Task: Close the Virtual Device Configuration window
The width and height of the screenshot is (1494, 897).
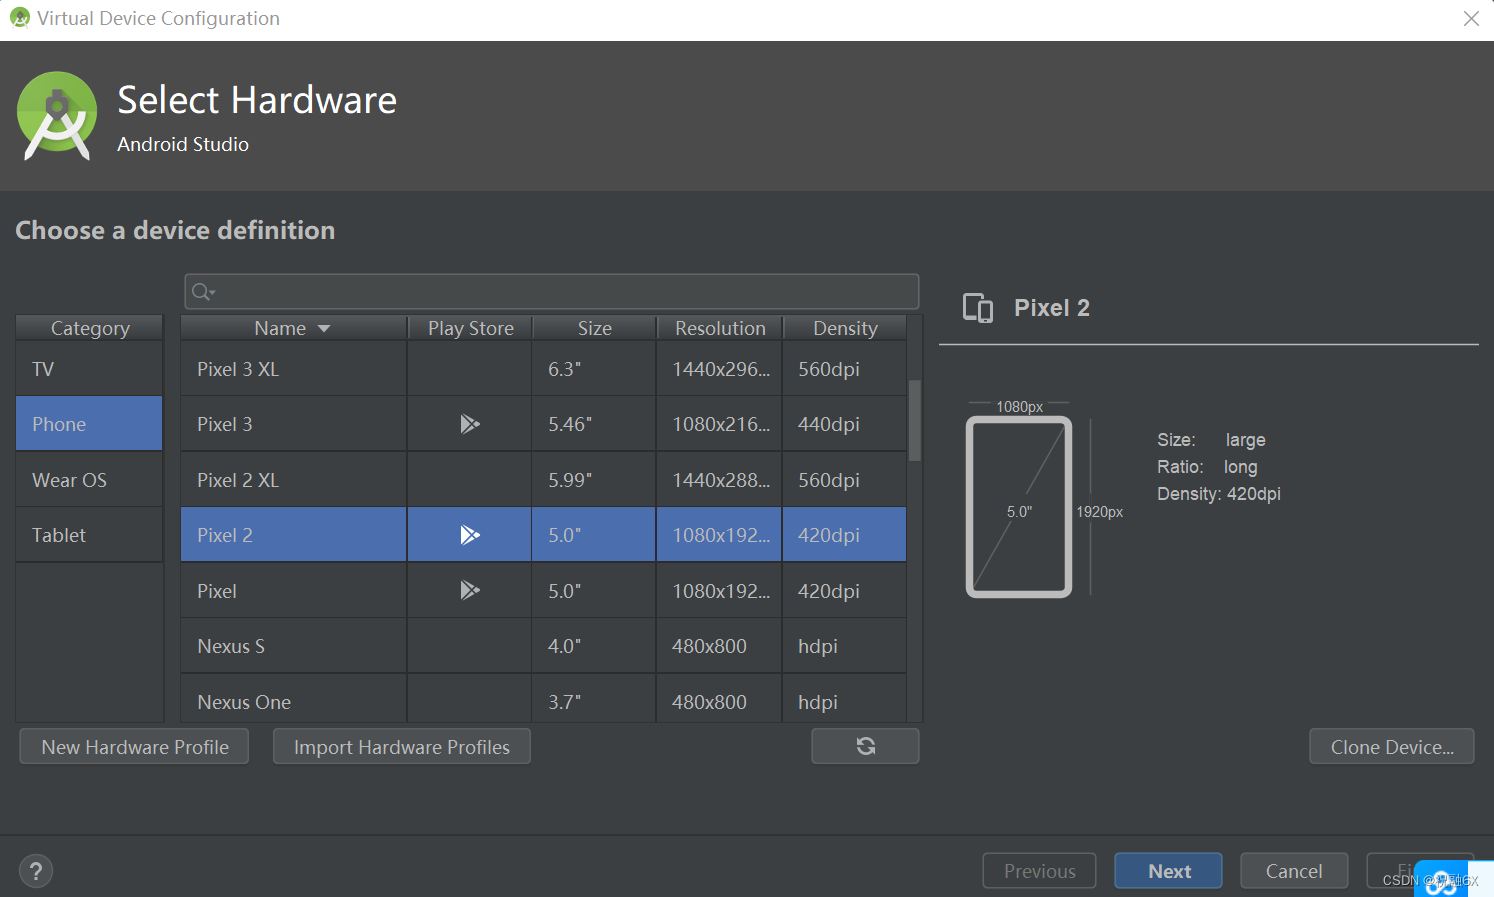Action: (1471, 18)
